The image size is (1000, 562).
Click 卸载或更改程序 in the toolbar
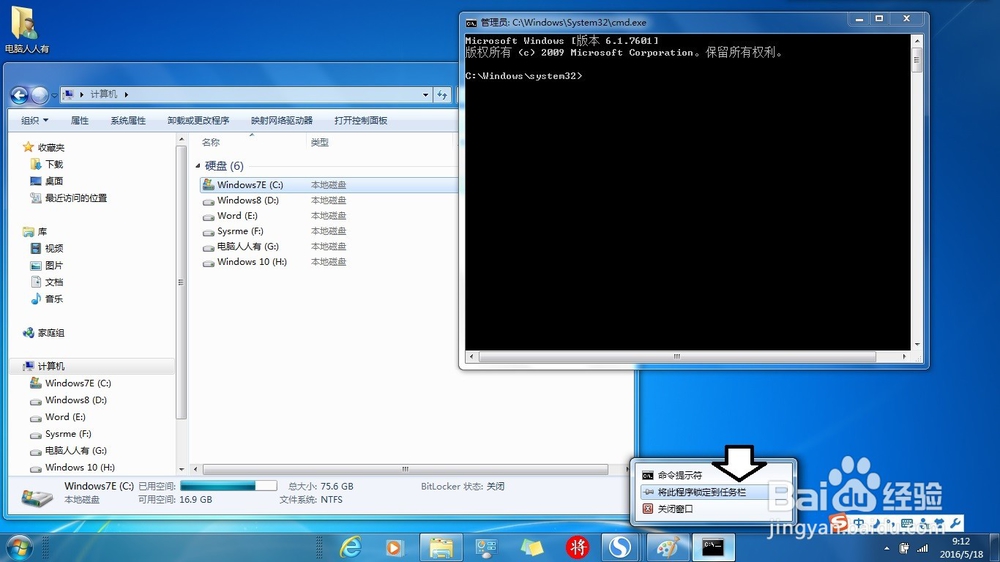tap(198, 121)
